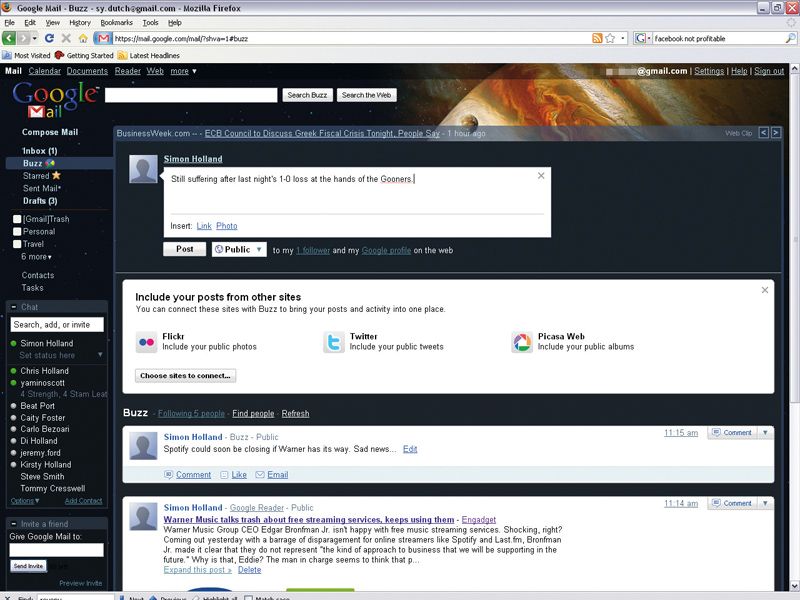
Task: Open chat with Chris Holland
Action: tap(44, 371)
